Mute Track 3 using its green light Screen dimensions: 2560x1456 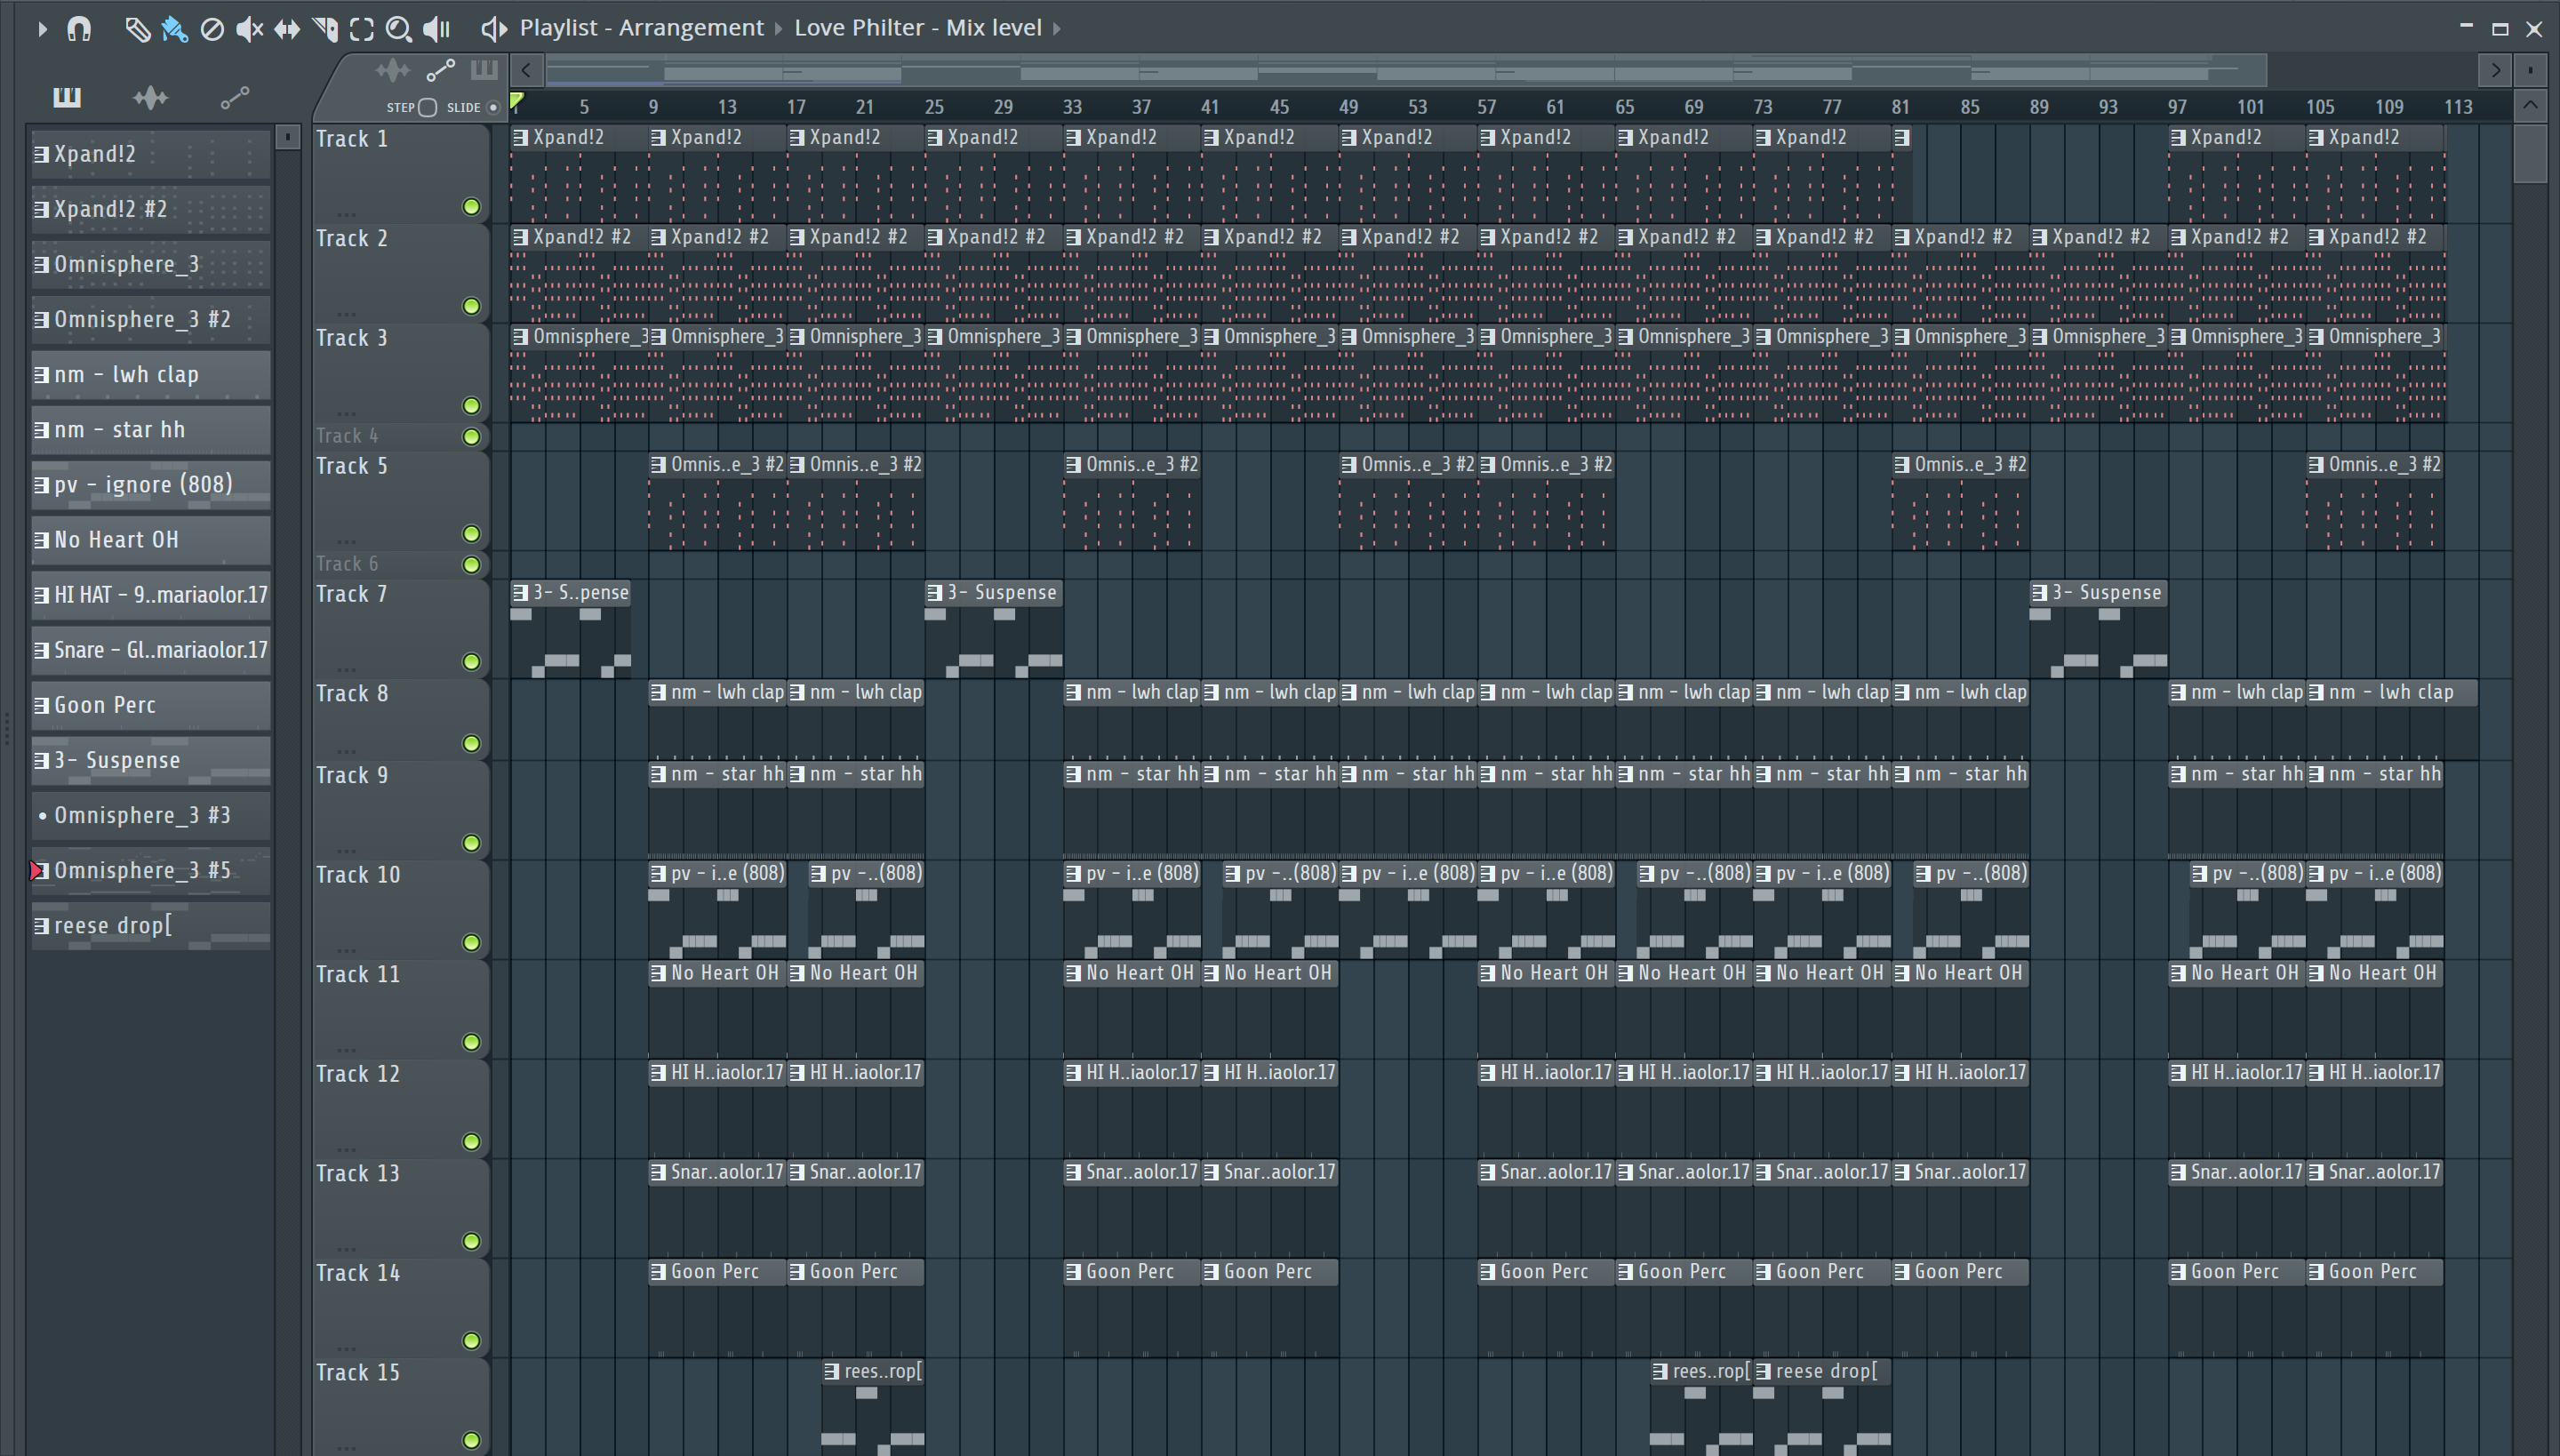click(x=471, y=406)
